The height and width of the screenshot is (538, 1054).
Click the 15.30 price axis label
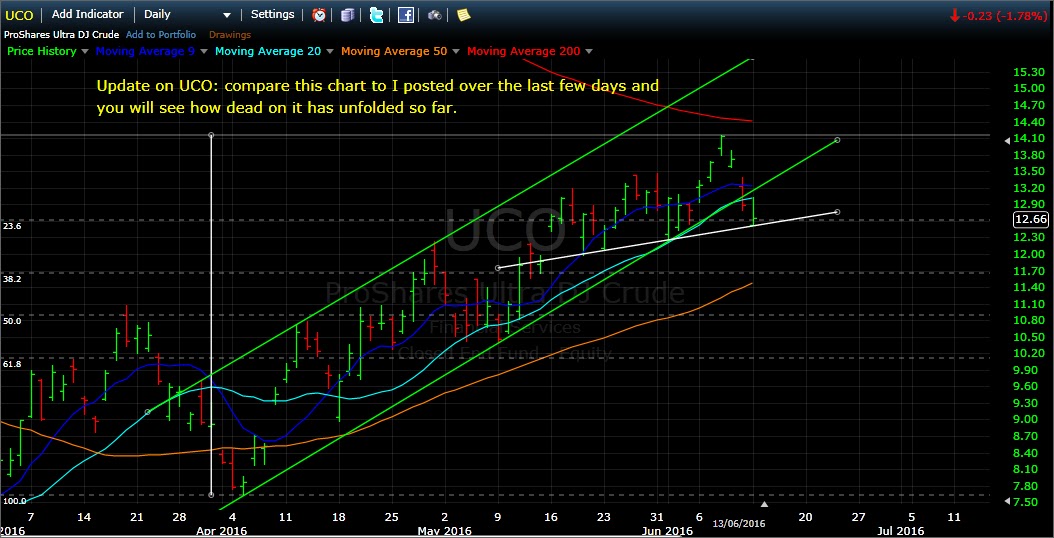coord(1030,72)
